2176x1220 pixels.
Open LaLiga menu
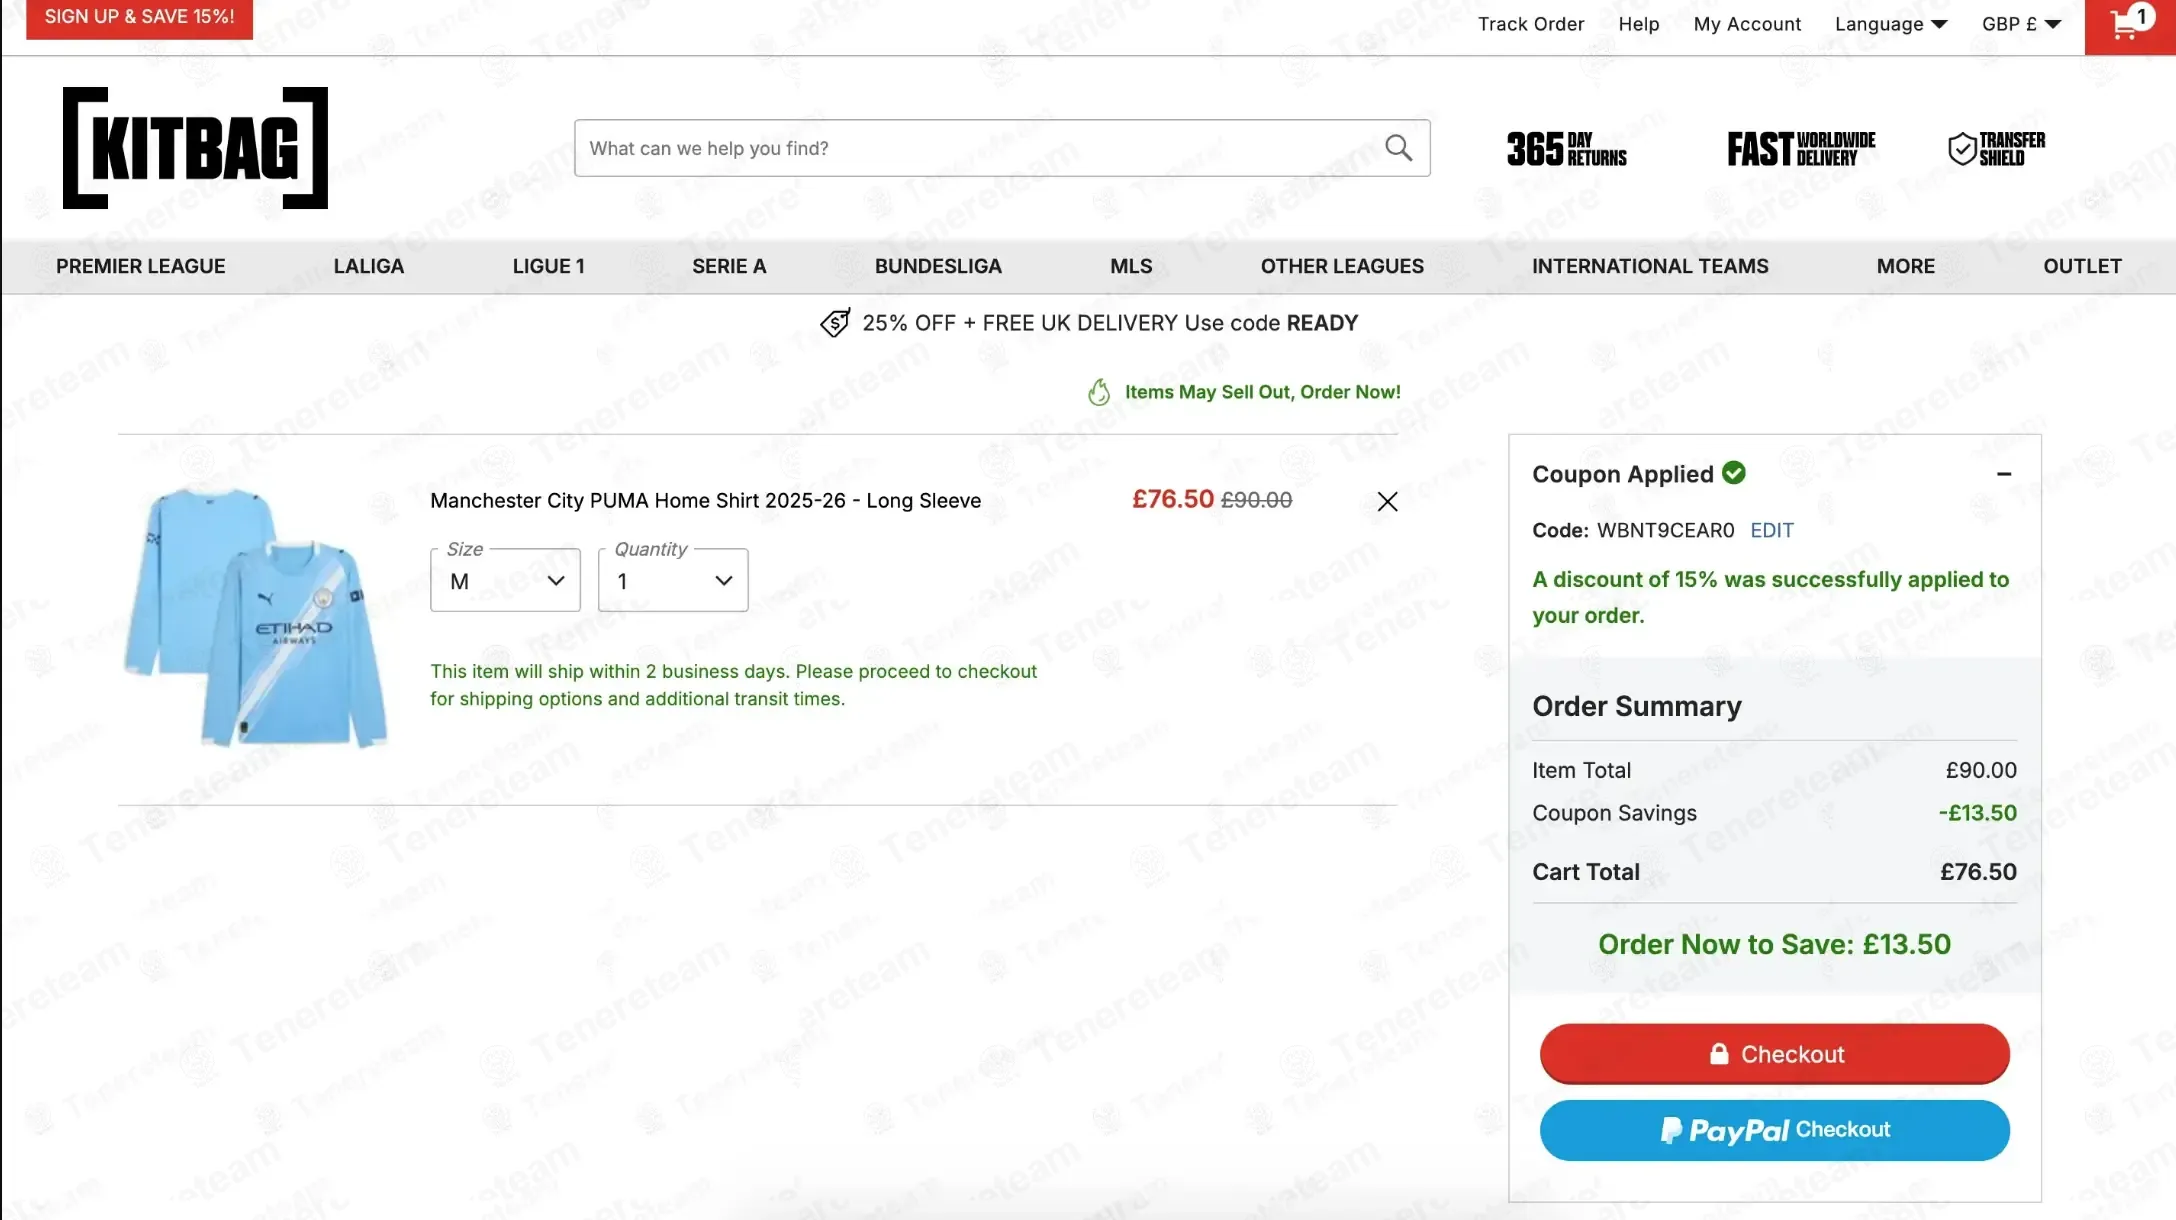(369, 266)
